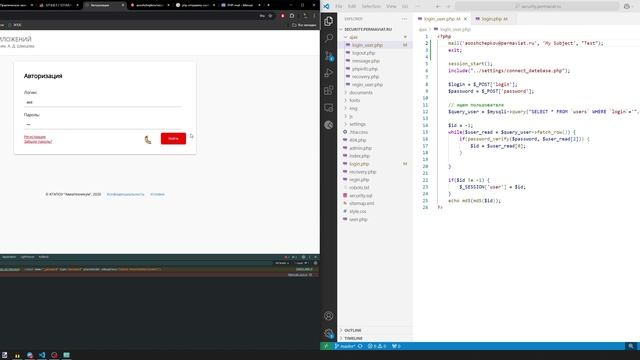Click the VS Code logo icon
Screen dimensions: 640x360
(x=326, y=6)
